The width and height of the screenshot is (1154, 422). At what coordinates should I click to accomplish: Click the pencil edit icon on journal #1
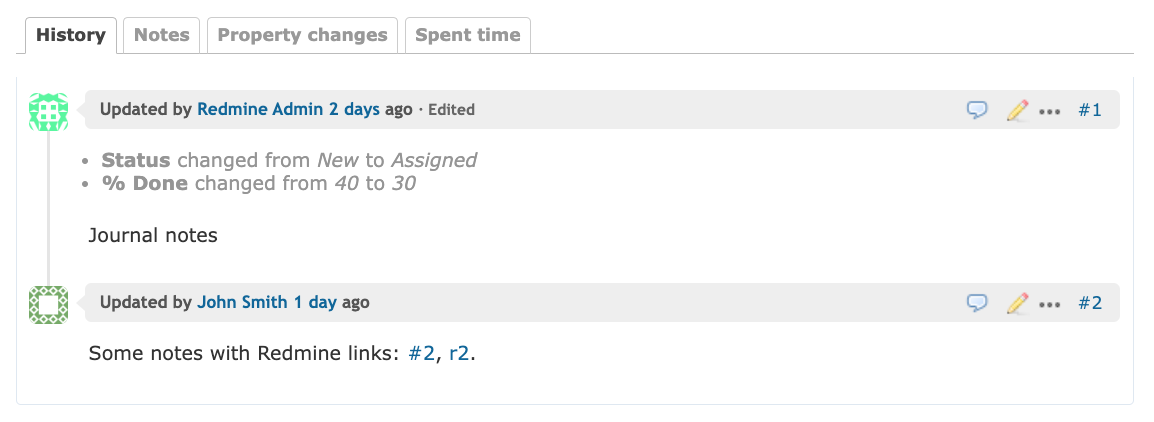(x=1017, y=110)
